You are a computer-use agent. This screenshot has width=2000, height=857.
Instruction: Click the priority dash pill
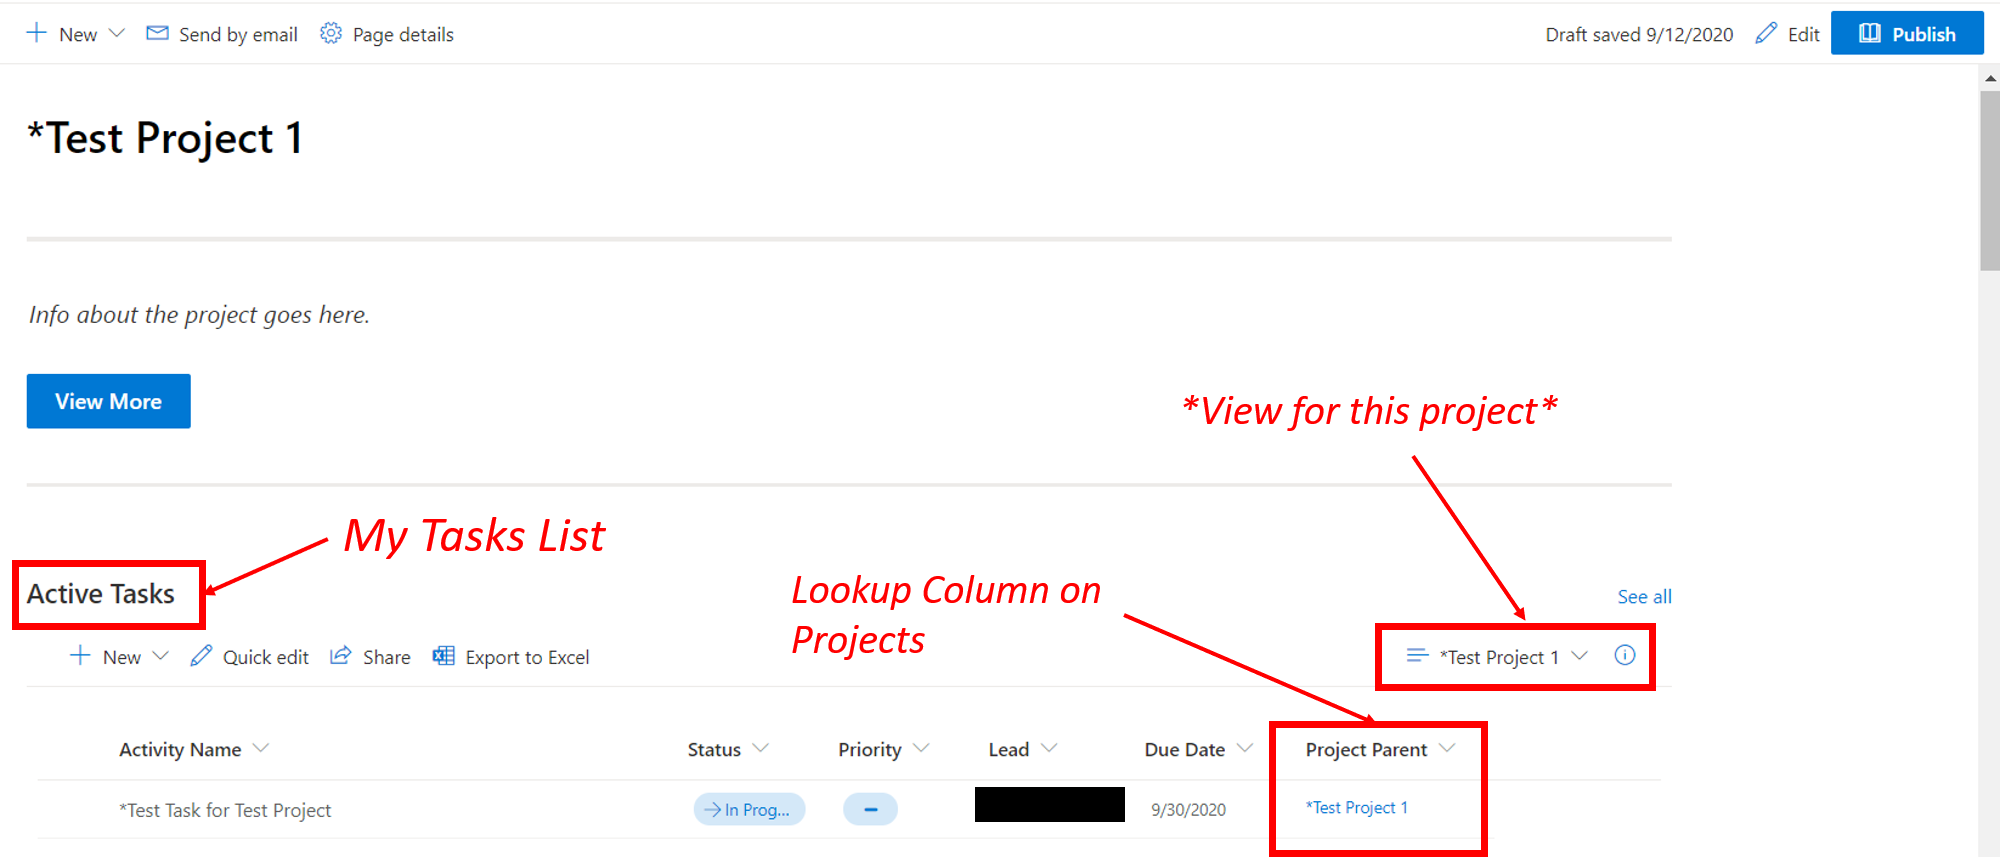[x=870, y=809]
